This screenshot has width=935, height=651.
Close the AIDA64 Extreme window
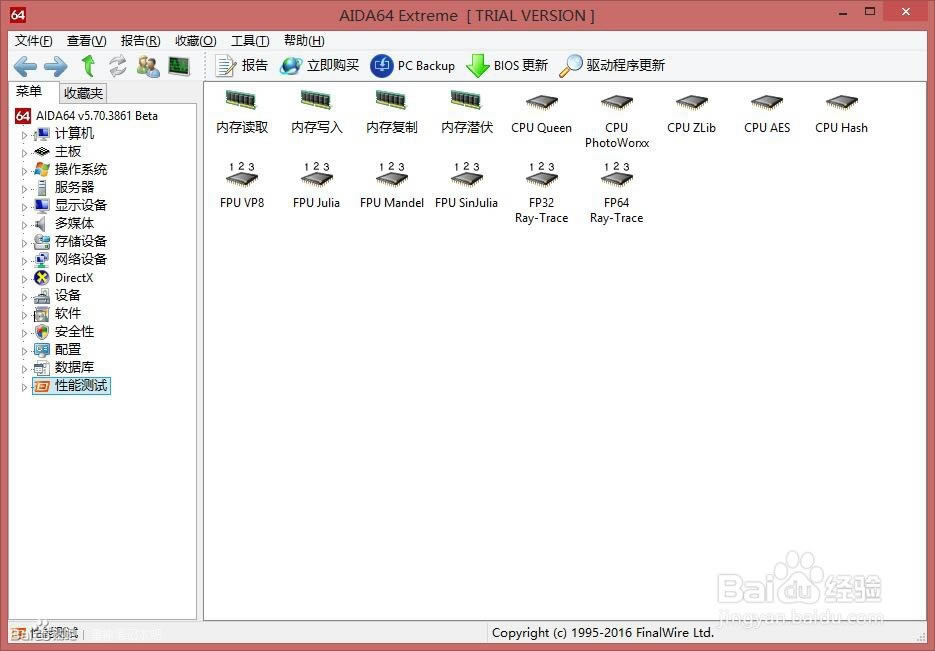[906, 12]
